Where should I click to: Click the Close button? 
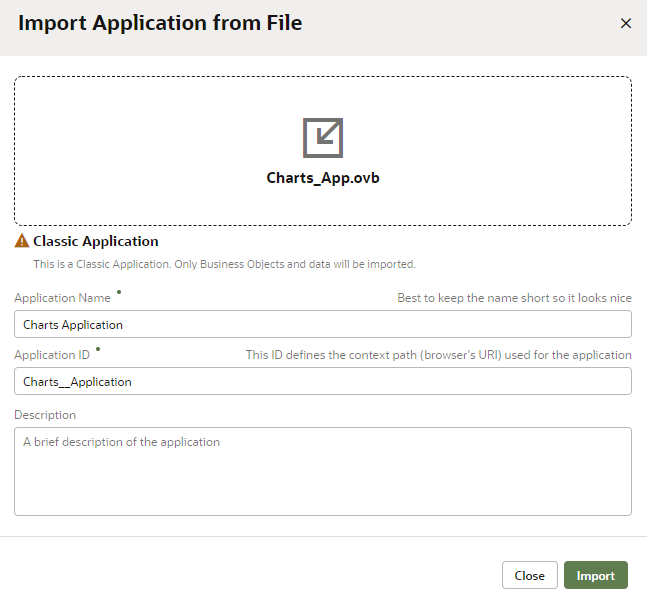pyautogui.click(x=529, y=575)
